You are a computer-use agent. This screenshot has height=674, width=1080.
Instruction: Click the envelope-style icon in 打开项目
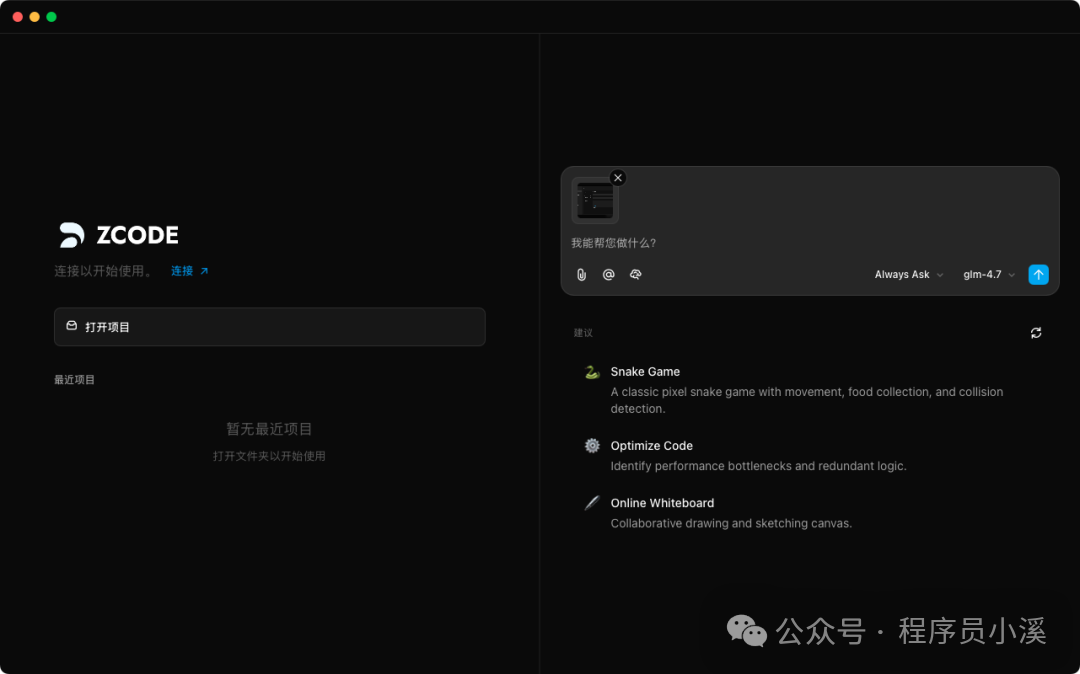point(72,326)
